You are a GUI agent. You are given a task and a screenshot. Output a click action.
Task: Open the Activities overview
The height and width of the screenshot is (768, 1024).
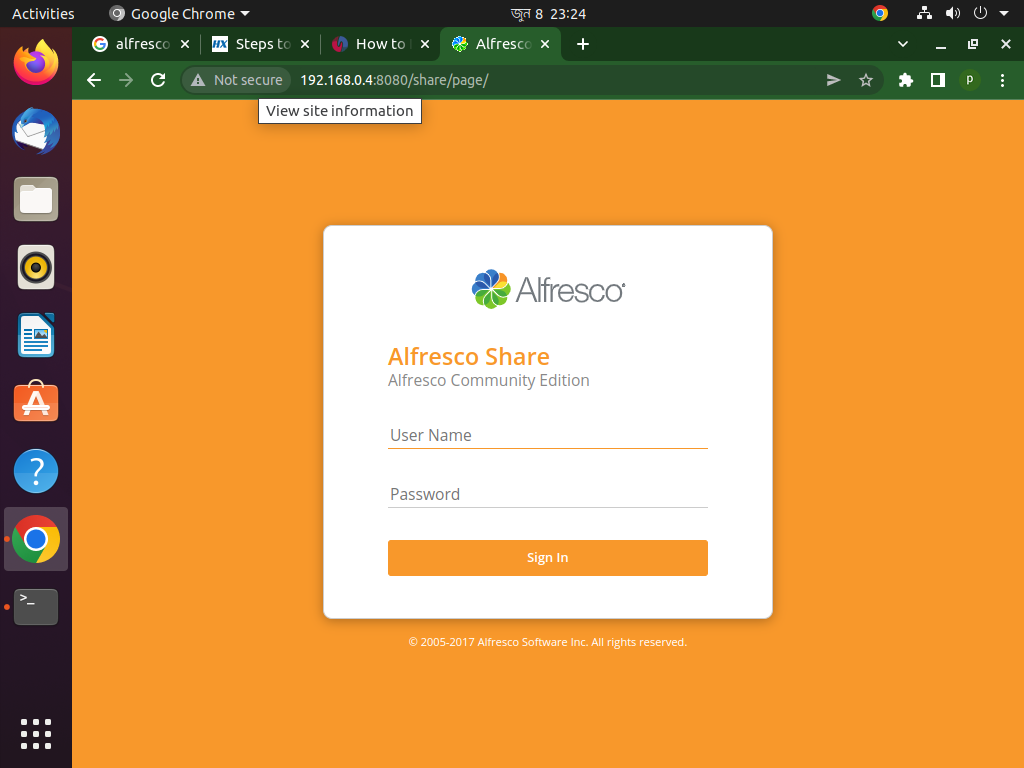(x=43, y=14)
